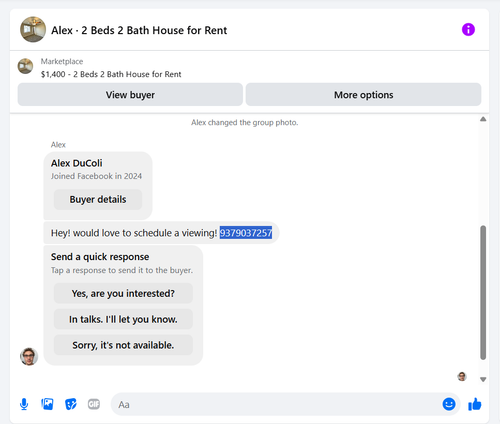
Task: Open conversation information with the purple info icon
Action: click(x=468, y=30)
